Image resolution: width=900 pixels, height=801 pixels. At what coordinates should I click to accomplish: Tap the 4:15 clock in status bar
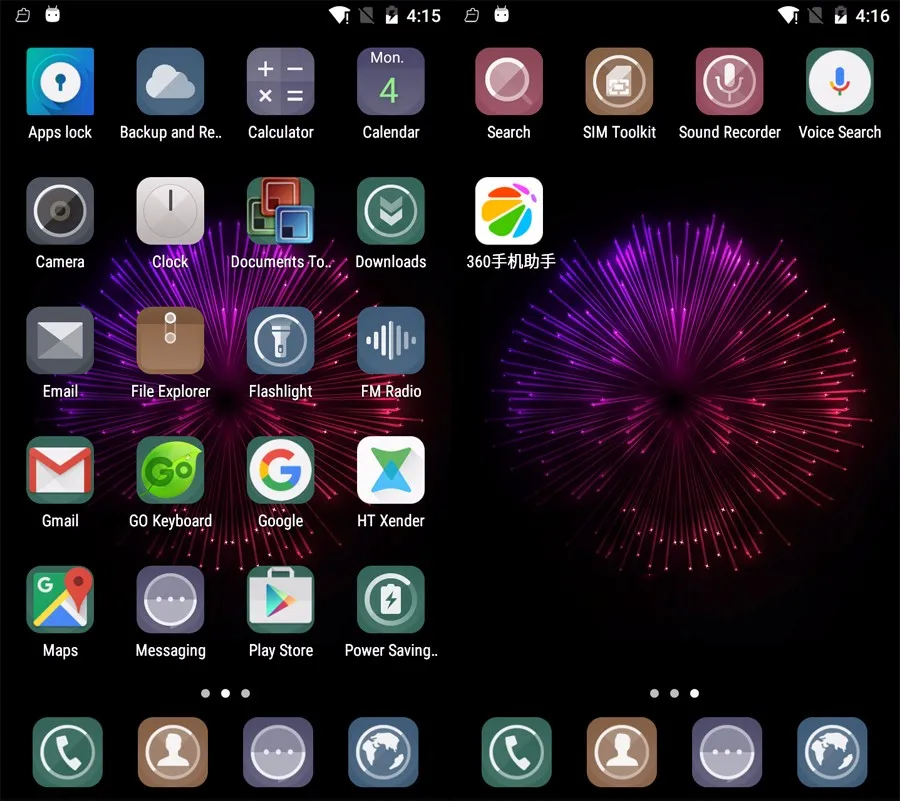coord(424,15)
